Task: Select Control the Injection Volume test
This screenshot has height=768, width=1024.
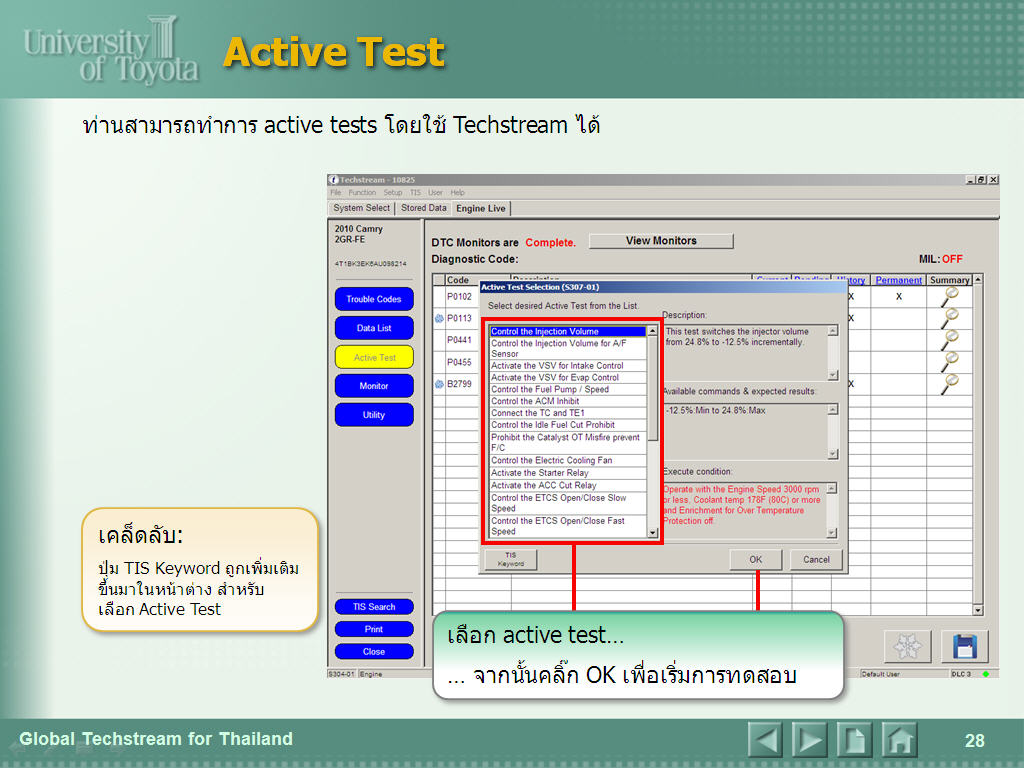Action: tap(568, 332)
